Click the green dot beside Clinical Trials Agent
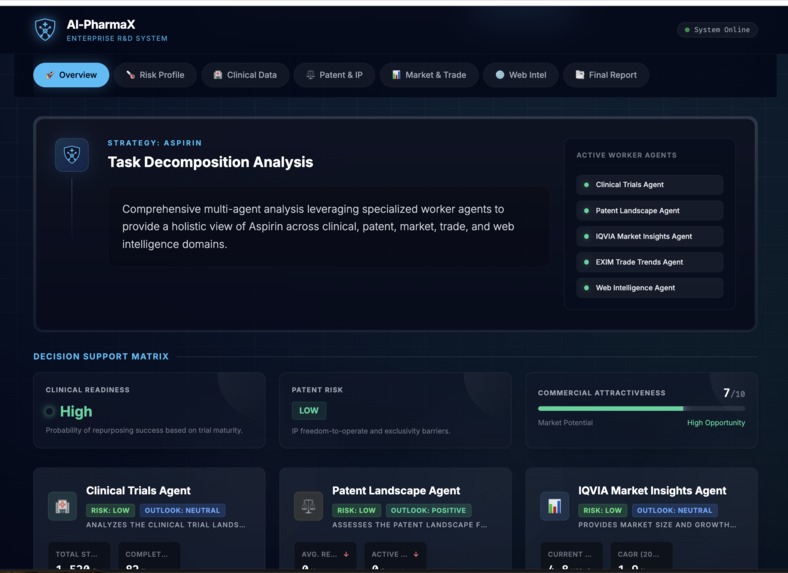This screenshot has width=788, height=573. [x=586, y=185]
